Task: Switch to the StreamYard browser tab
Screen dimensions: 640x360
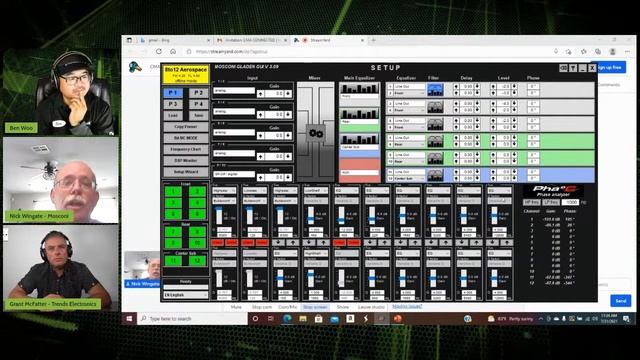Action: click(329, 40)
